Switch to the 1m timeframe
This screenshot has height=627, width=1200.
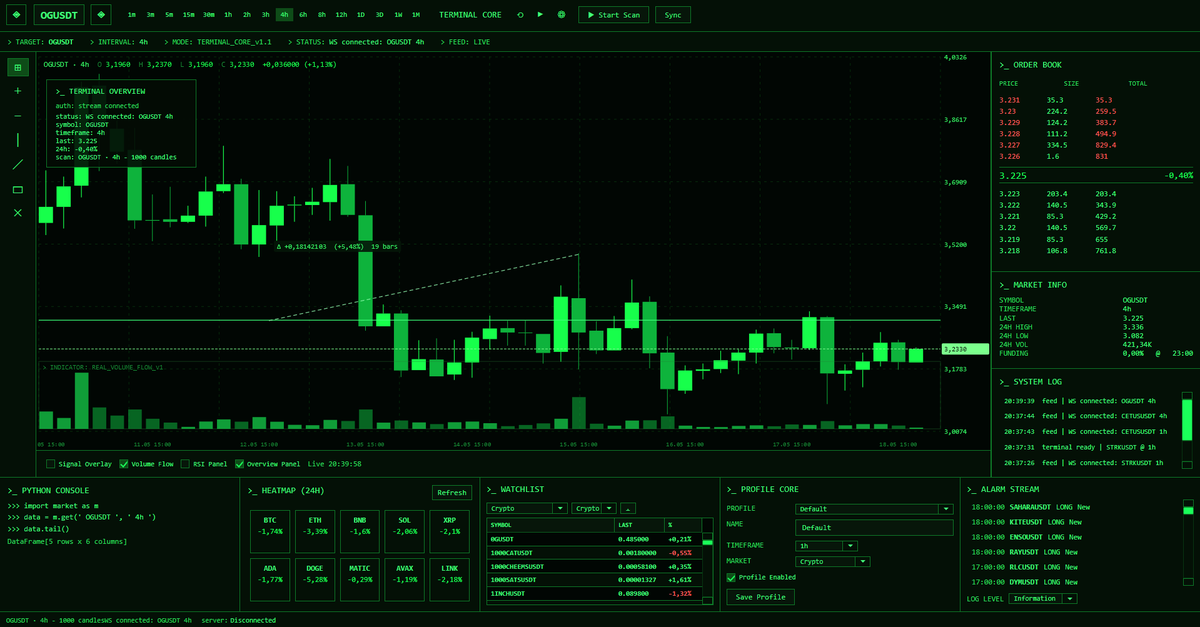tap(133, 15)
